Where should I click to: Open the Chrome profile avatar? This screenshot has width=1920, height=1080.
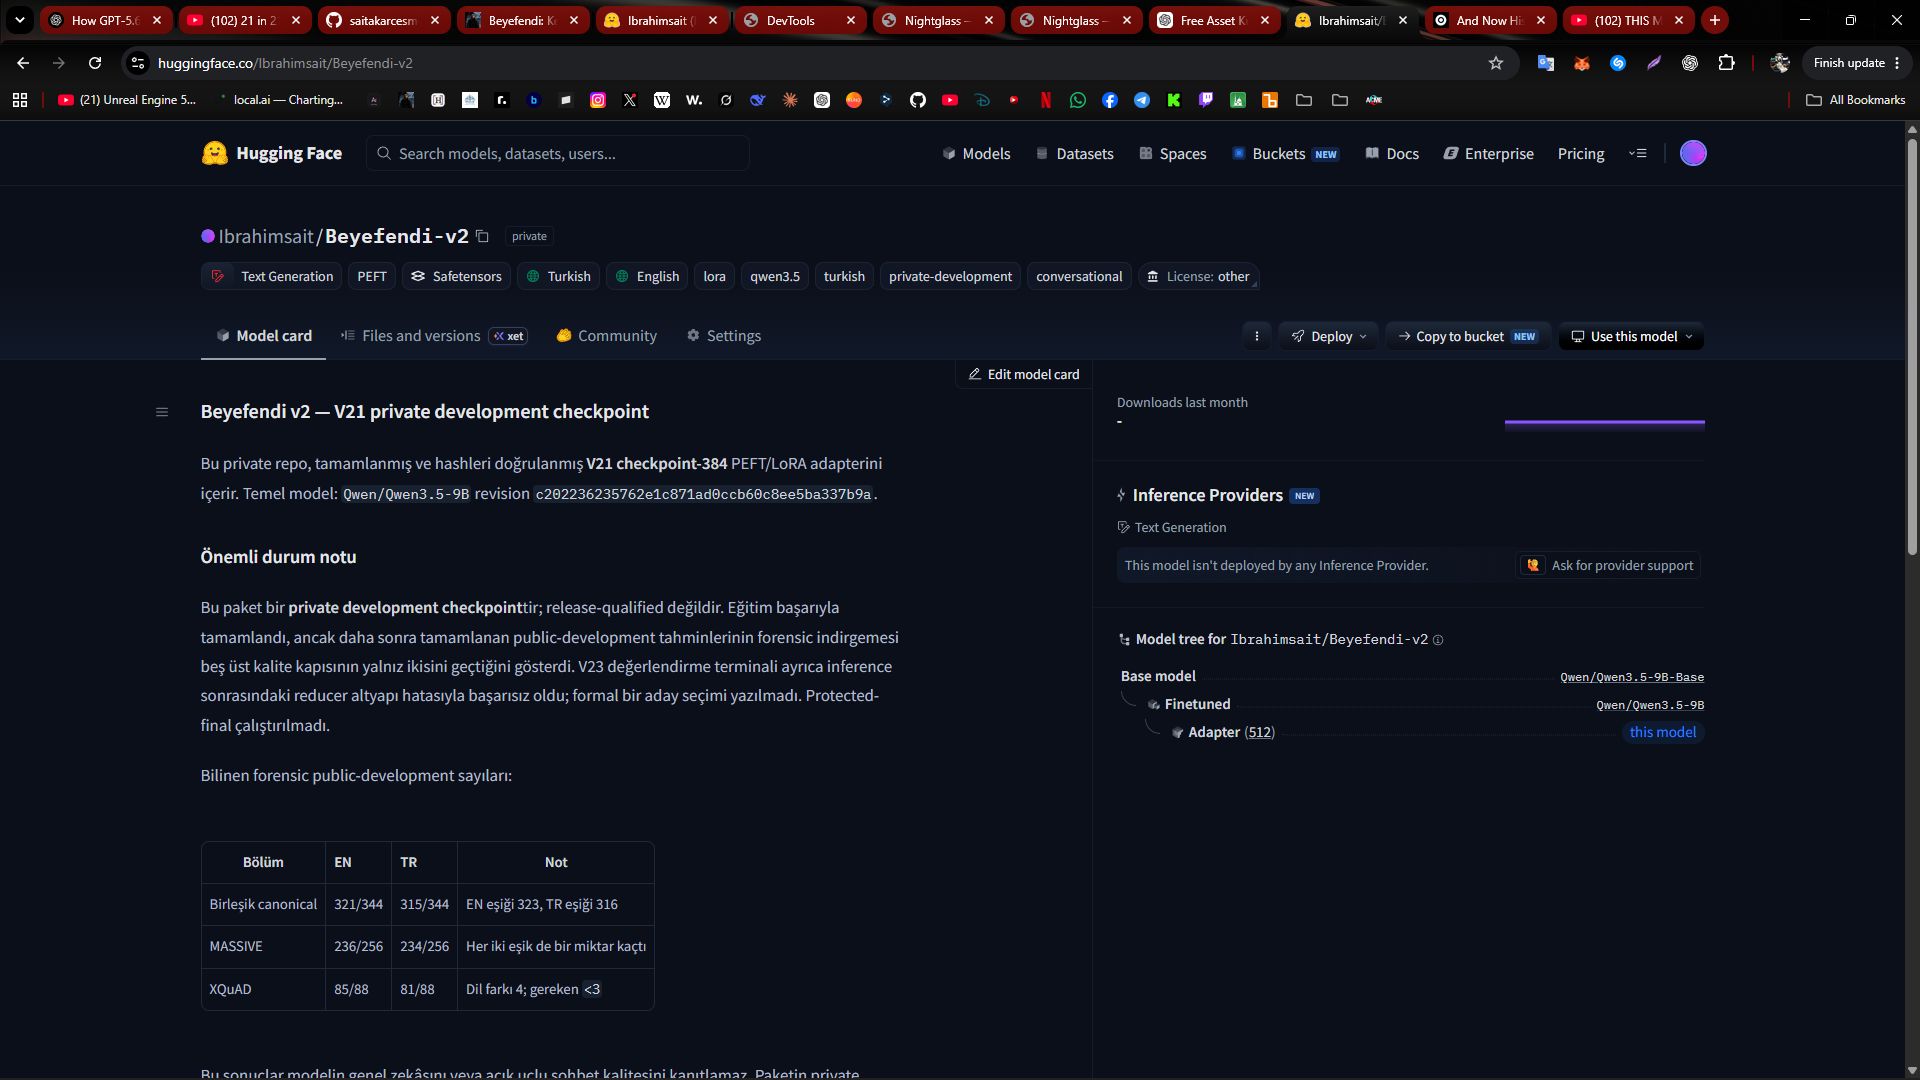point(1780,63)
